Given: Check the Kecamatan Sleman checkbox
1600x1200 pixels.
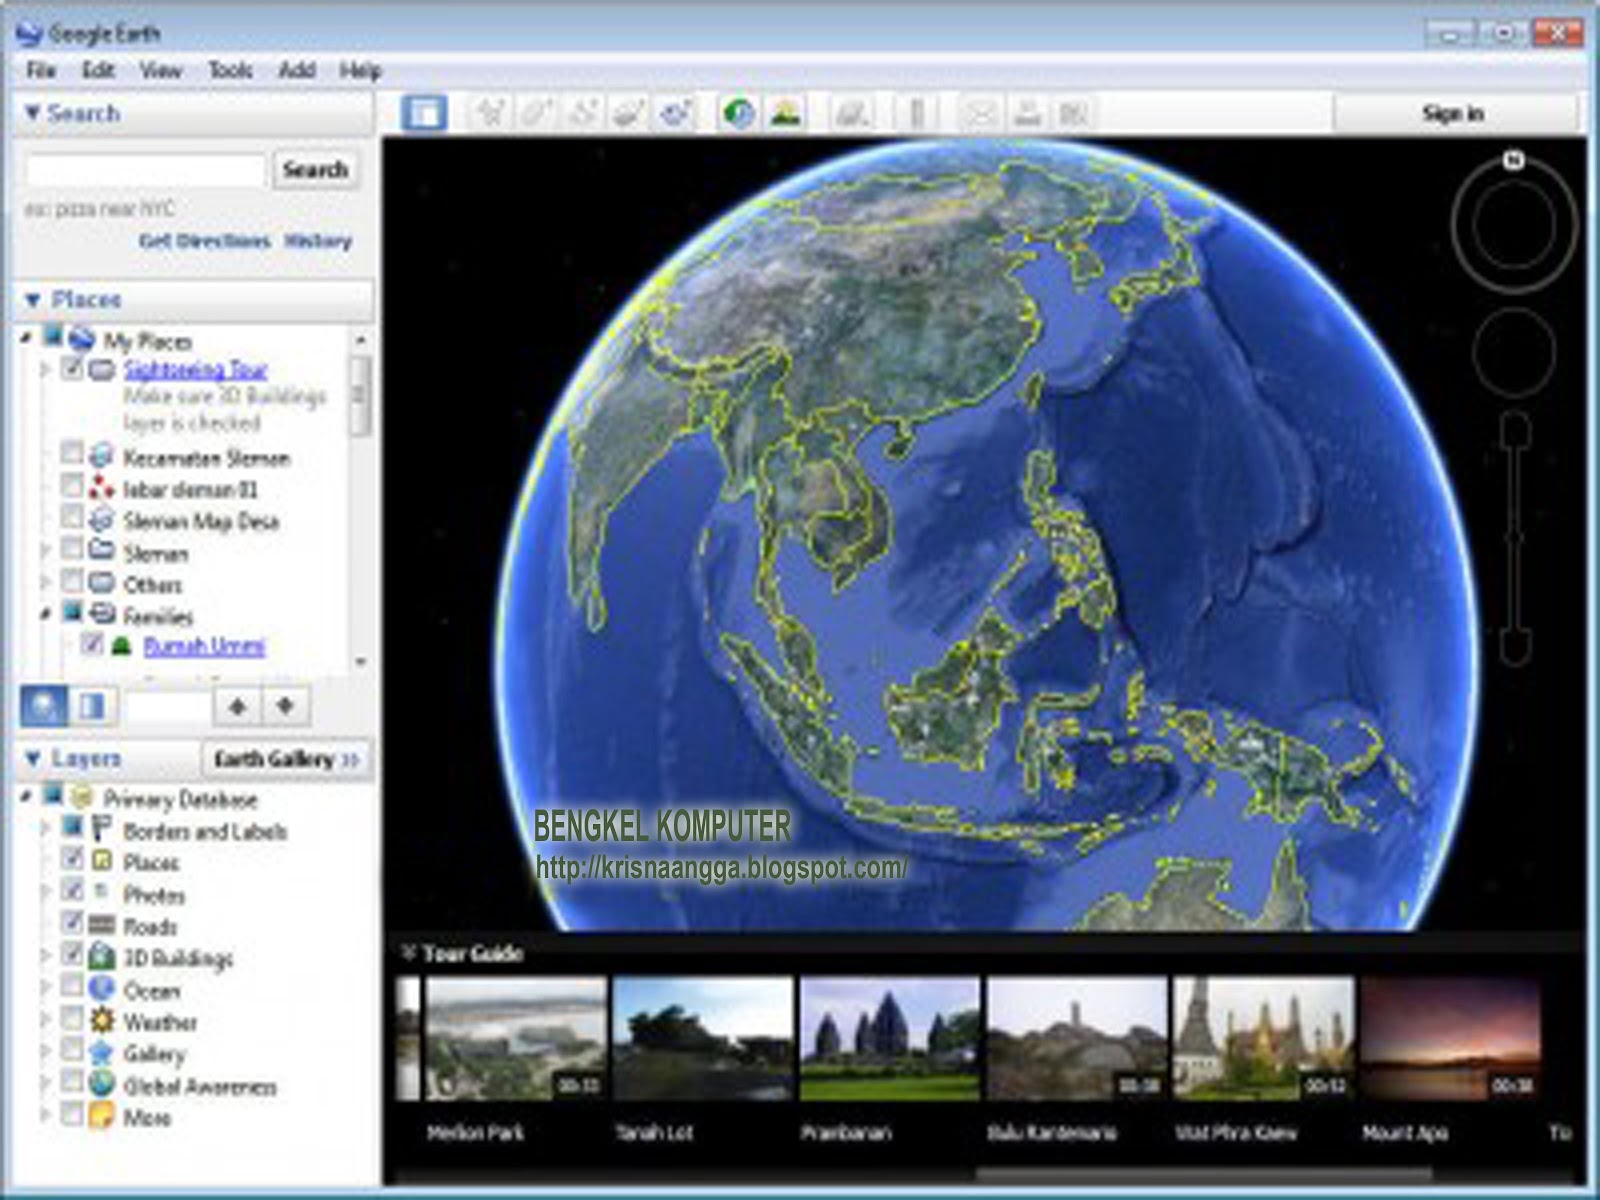Looking at the screenshot, I should coord(71,454).
